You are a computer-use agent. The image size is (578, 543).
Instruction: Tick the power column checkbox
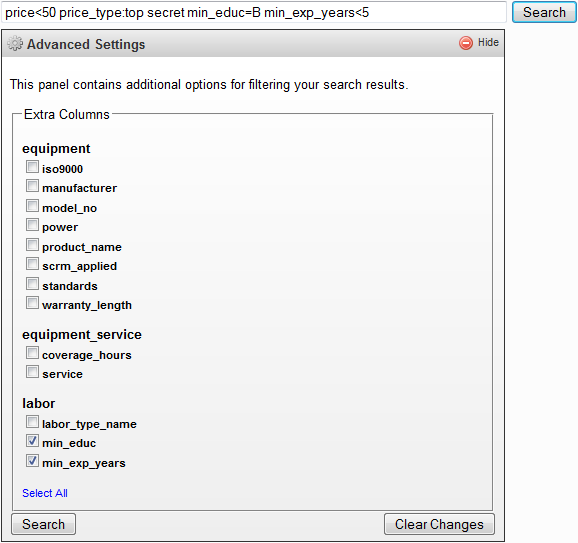point(32,225)
